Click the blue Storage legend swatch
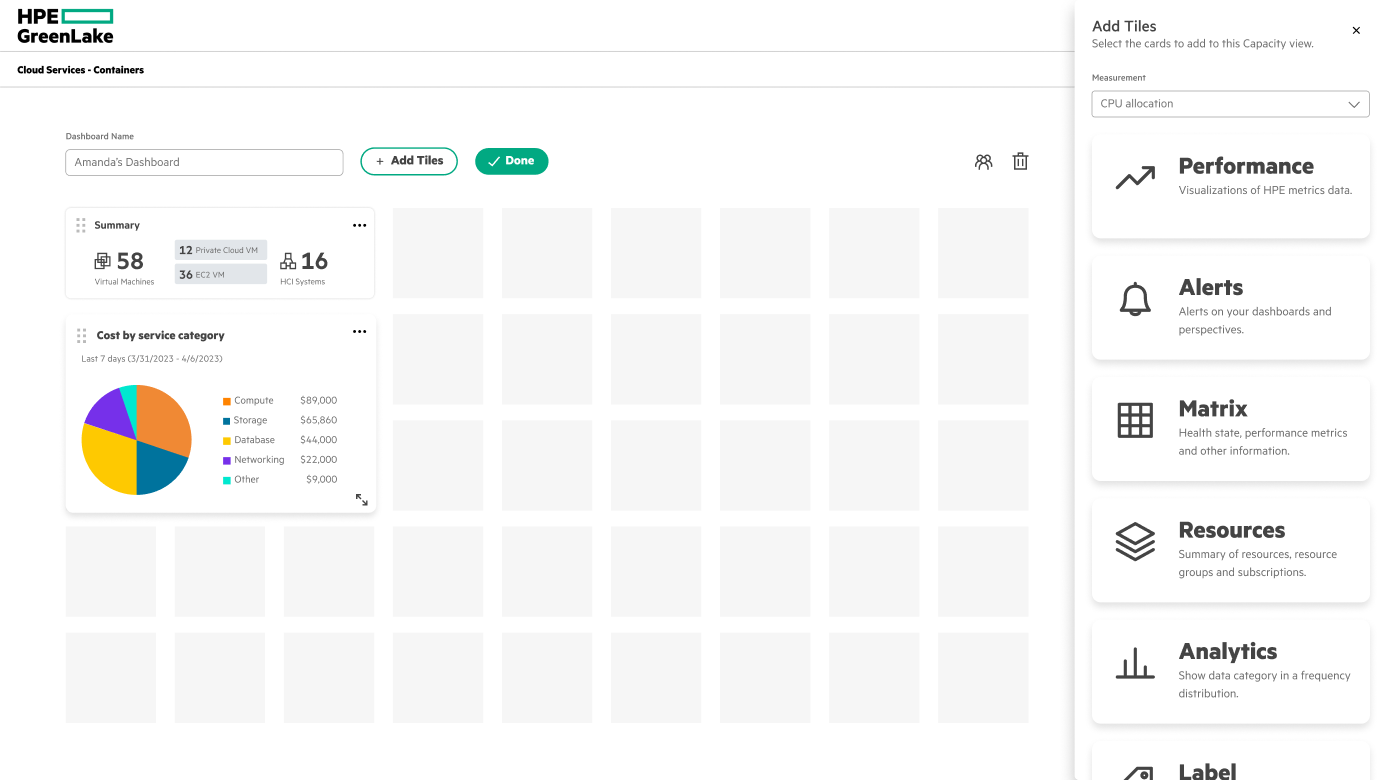The height and width of the screenshot is (780, 1387). (x=227, y=421)
